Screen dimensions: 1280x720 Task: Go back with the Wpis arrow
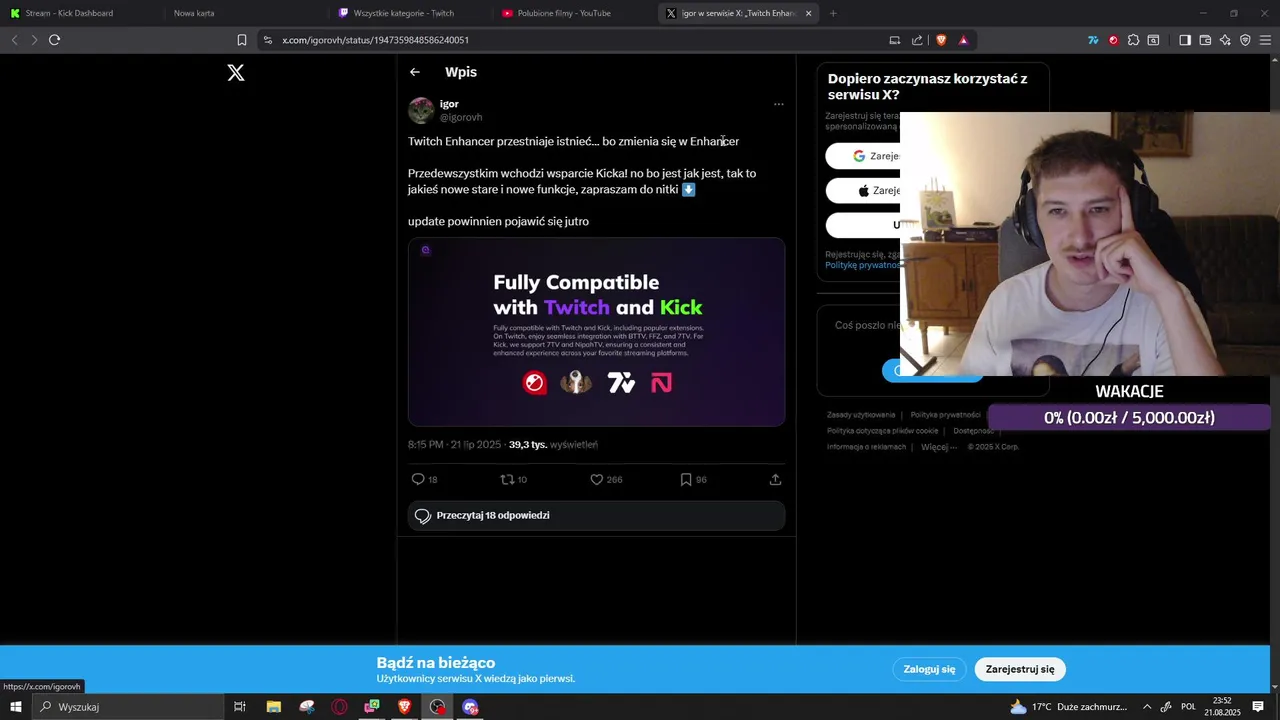(415, 72)
